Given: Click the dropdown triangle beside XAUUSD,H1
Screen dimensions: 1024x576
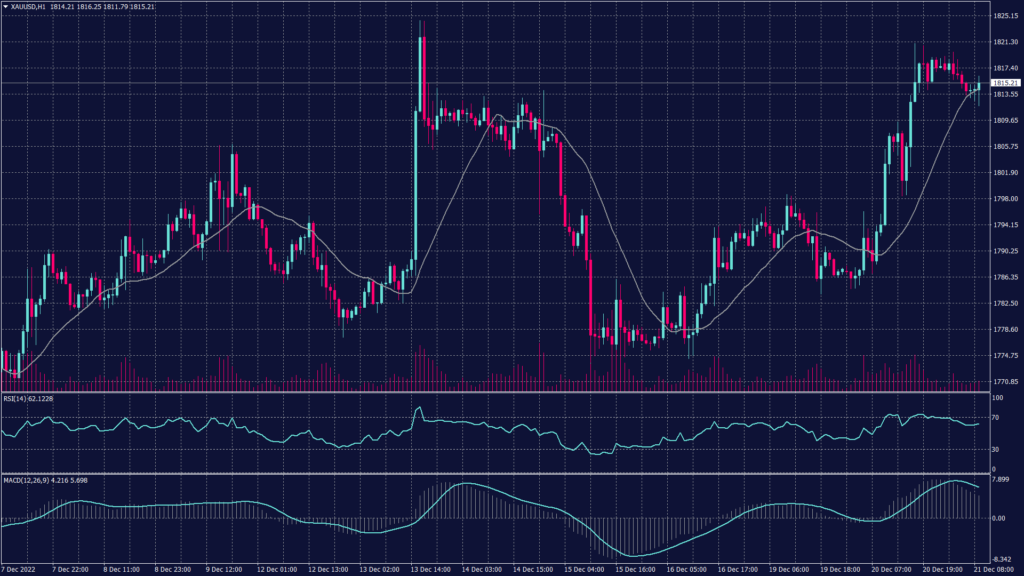Looking at the screenshot, I should pyautogui.click(x=5, y=7).
